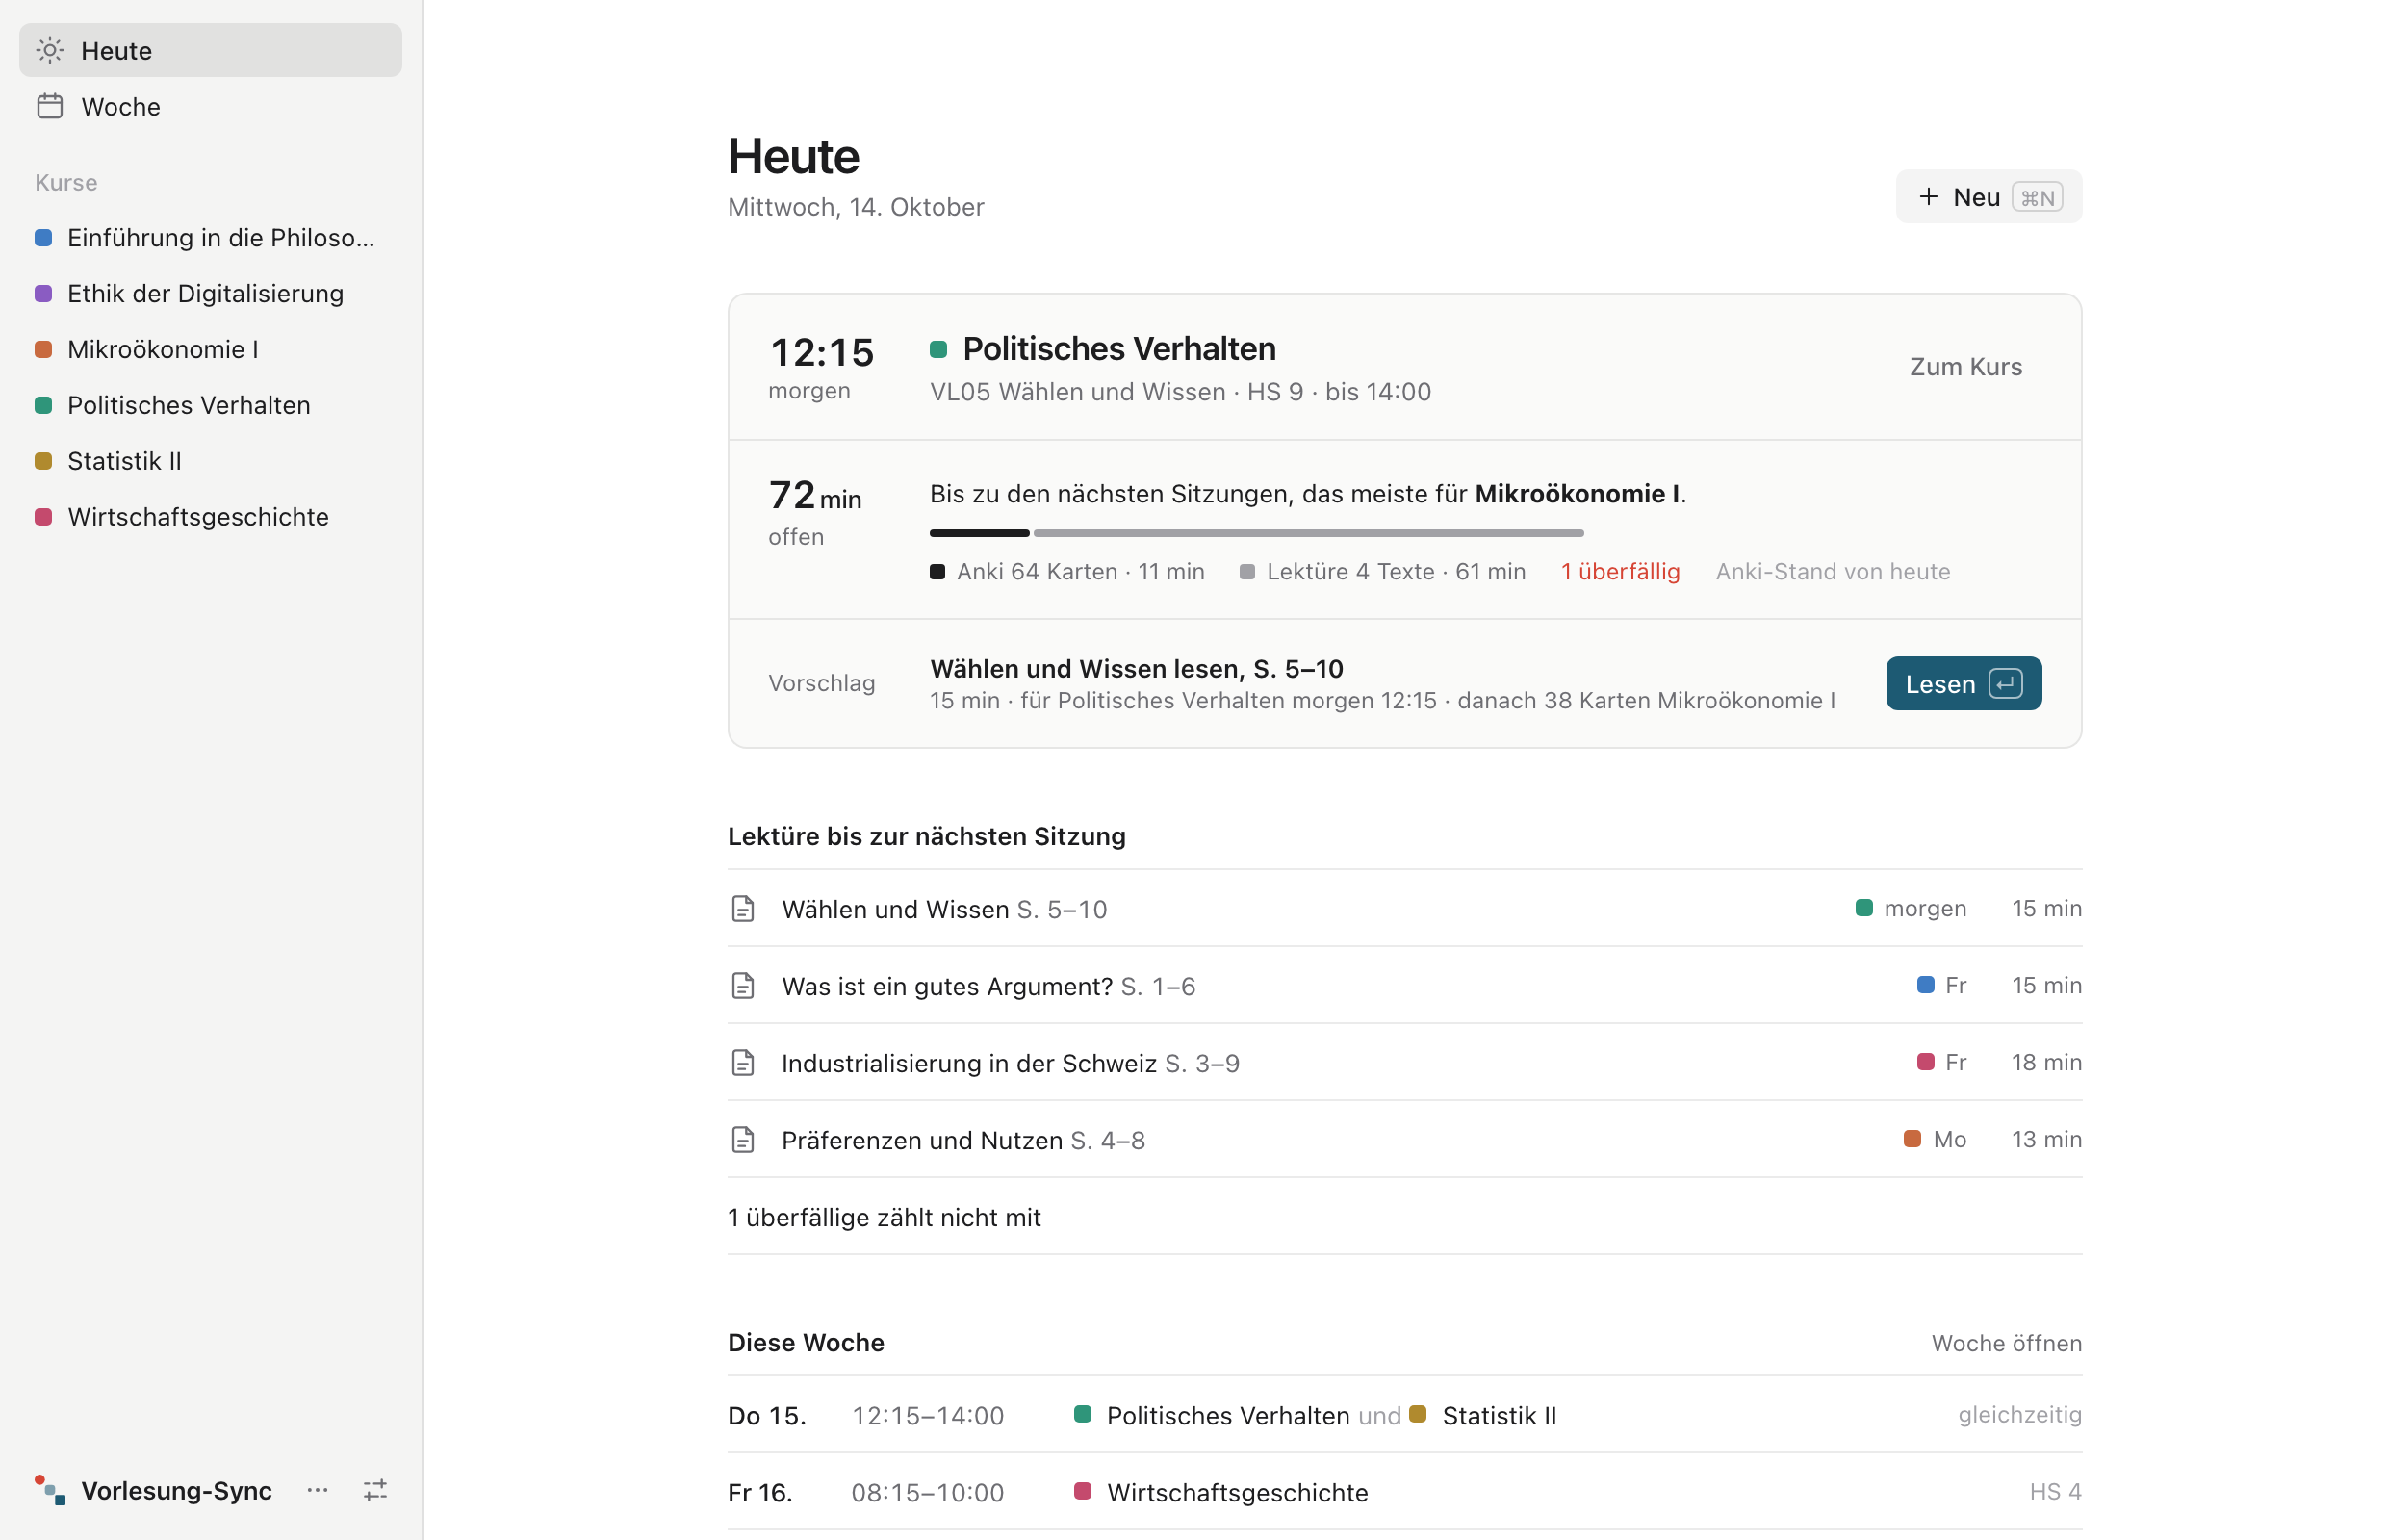Open reading row 'Was ist ein gutes Argument?'
The width and height of the screenshot is (2387, 1540).
pyautogui.click(x=1404, y=985)
